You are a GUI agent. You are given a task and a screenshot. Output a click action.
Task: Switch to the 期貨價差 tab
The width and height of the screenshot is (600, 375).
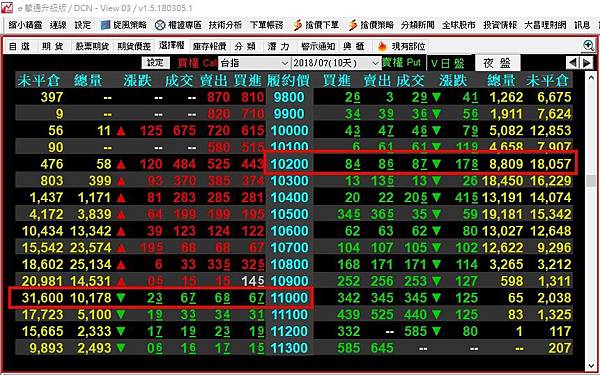[x=134, y=47]
